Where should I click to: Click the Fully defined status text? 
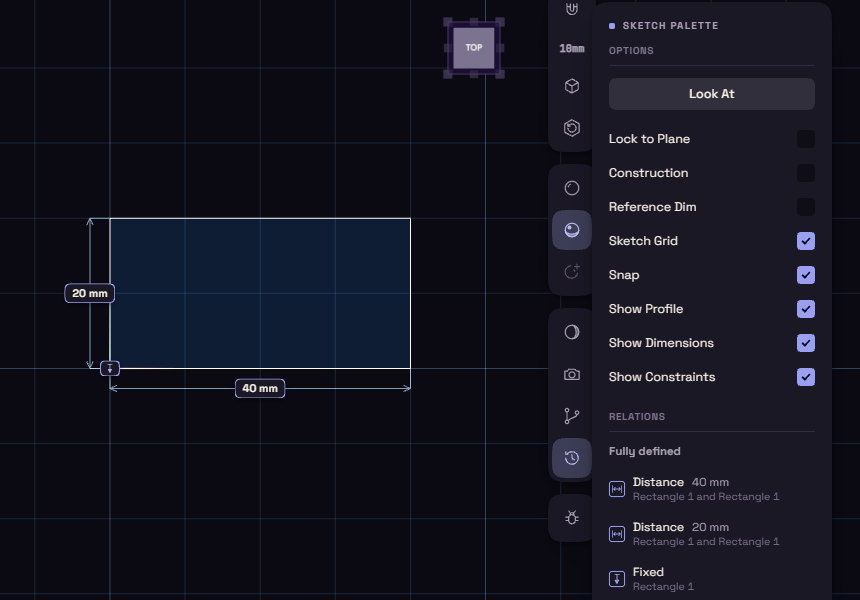pyautogui.click(x=644, y=451)
